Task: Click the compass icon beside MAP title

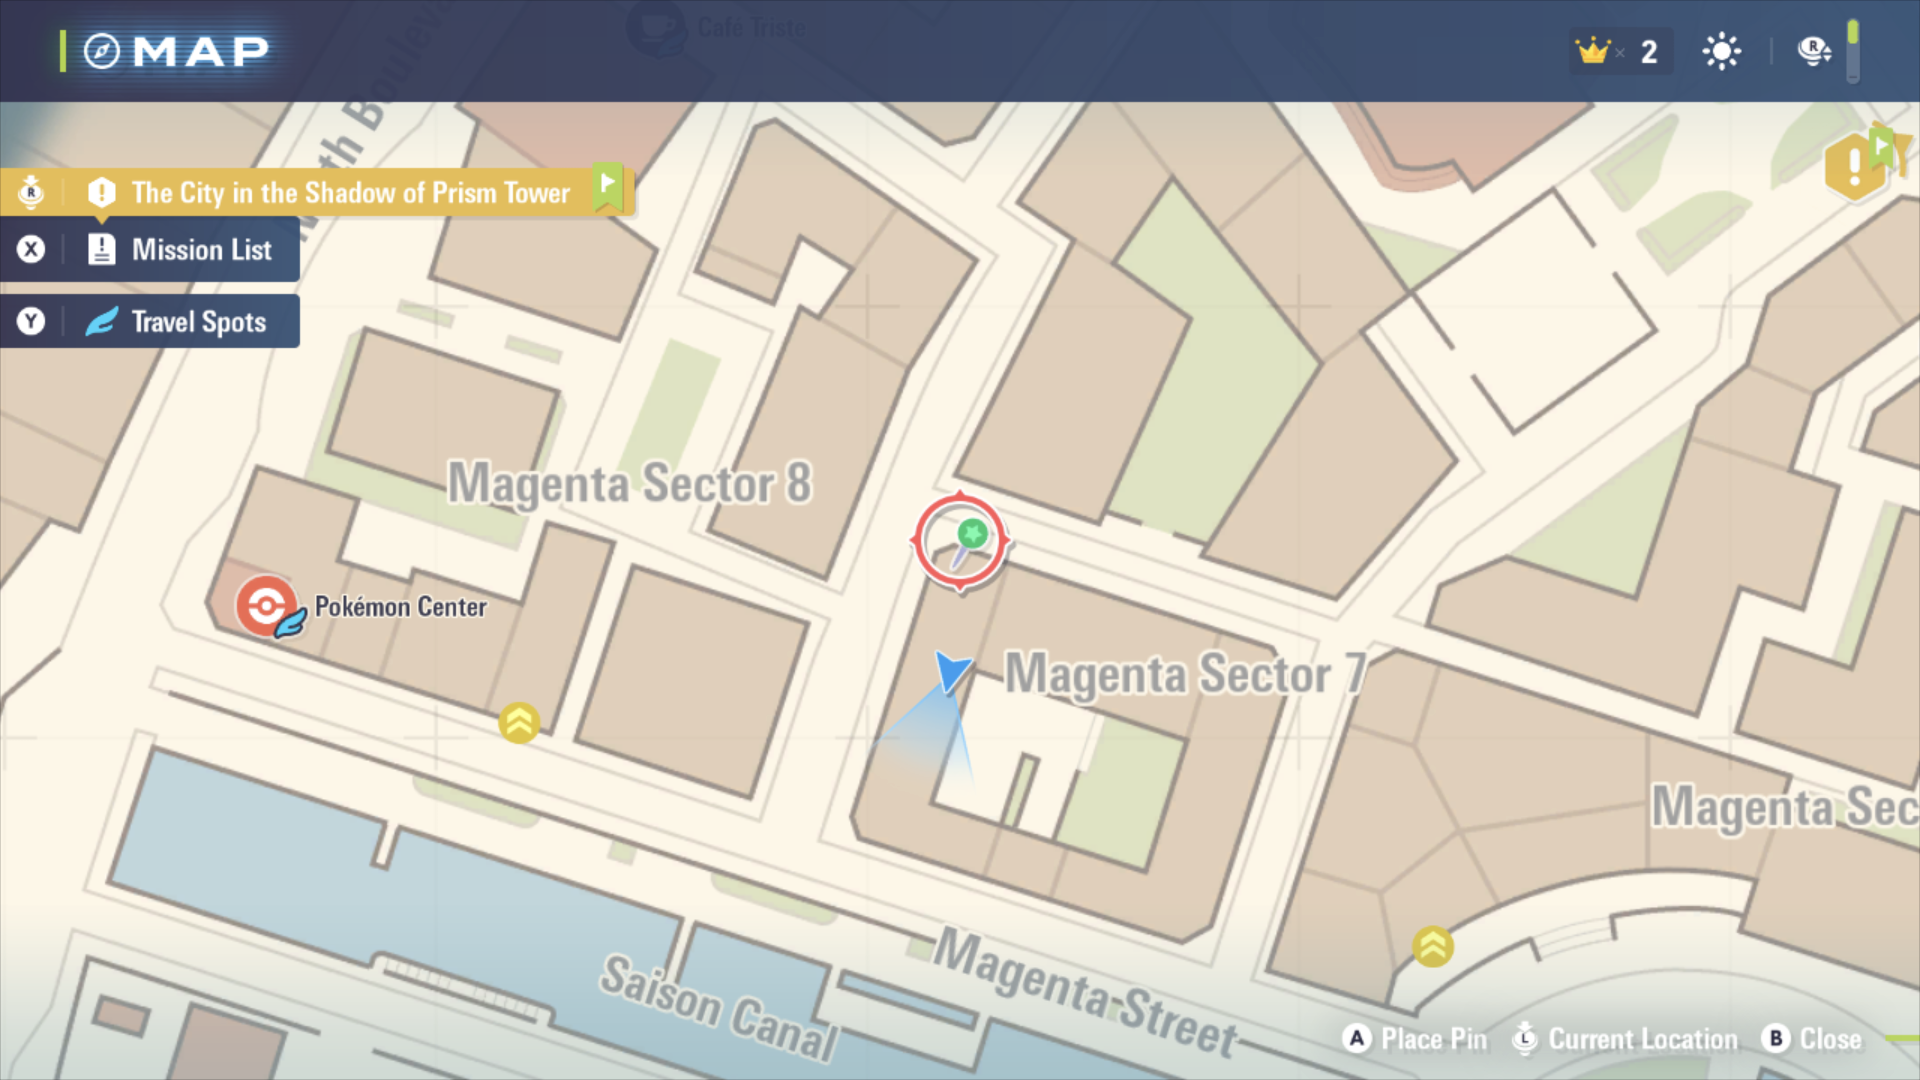Action: point(101,51)
